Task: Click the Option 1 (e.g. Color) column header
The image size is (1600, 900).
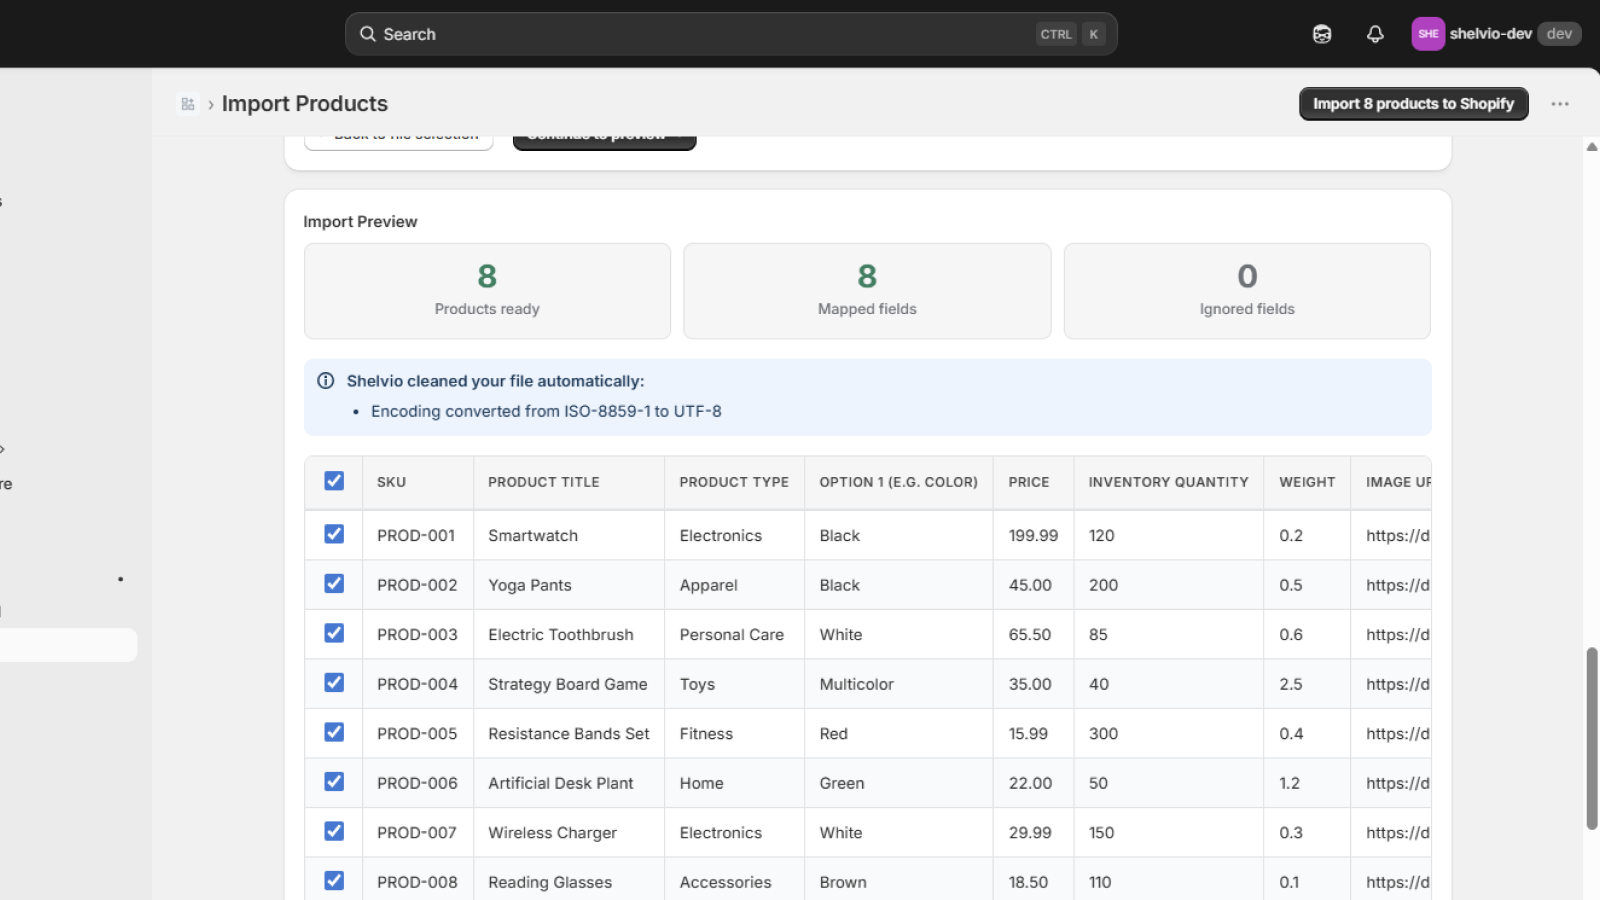Action: [899, 482]
